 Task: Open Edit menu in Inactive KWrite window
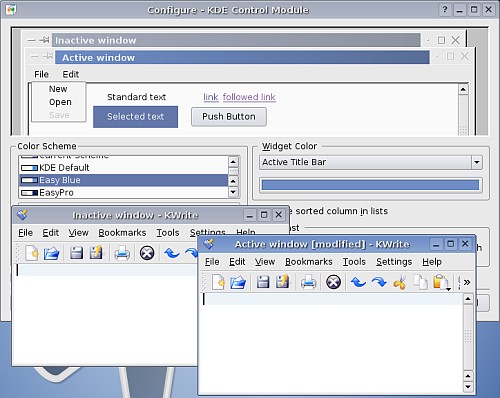point(50,233)
